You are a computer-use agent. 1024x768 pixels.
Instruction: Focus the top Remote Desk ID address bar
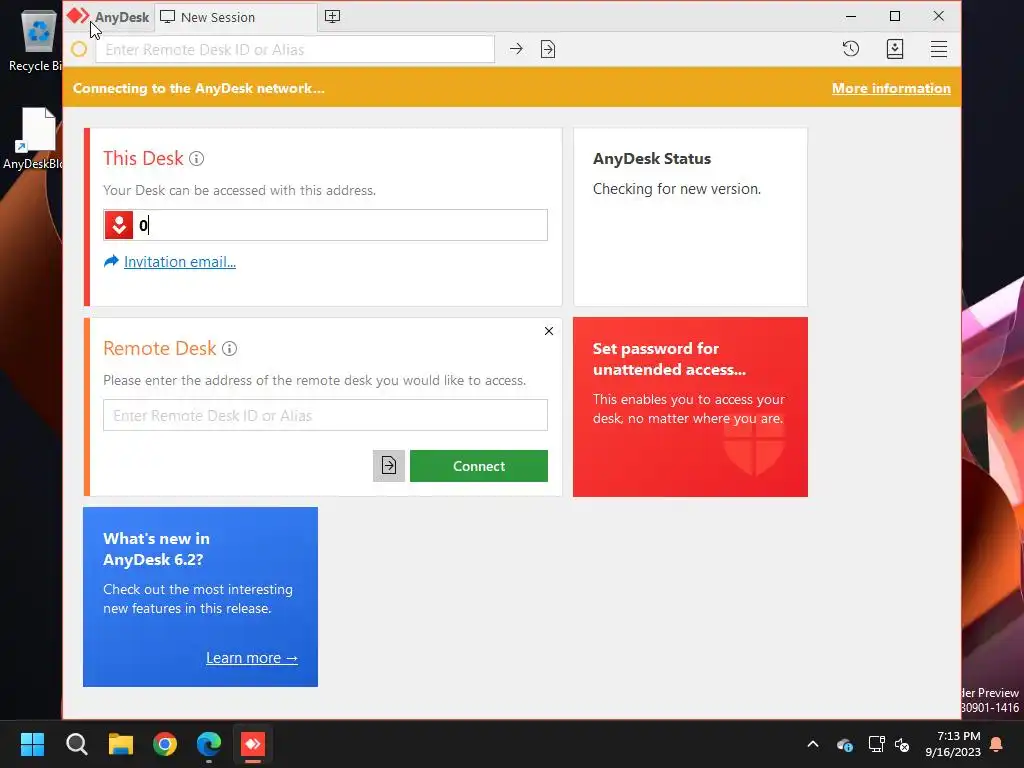[295, 50]
